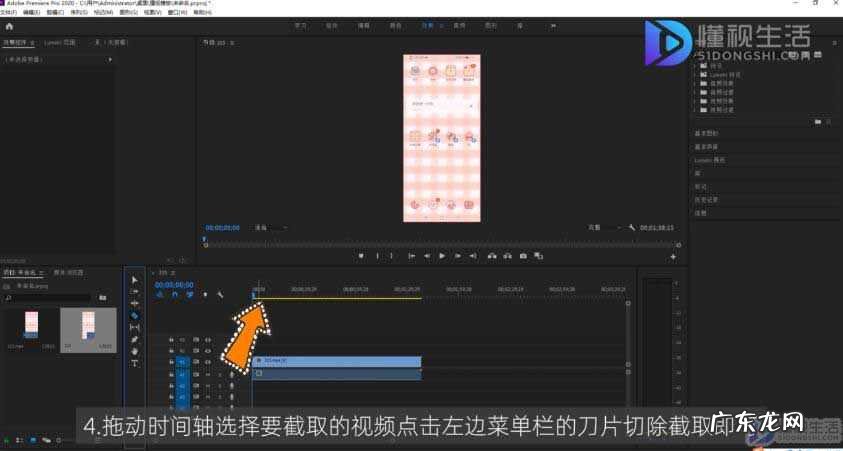The image size is (843, 451).
Task: Open the 历史记录 panel
Action: (x=706, y=200)
